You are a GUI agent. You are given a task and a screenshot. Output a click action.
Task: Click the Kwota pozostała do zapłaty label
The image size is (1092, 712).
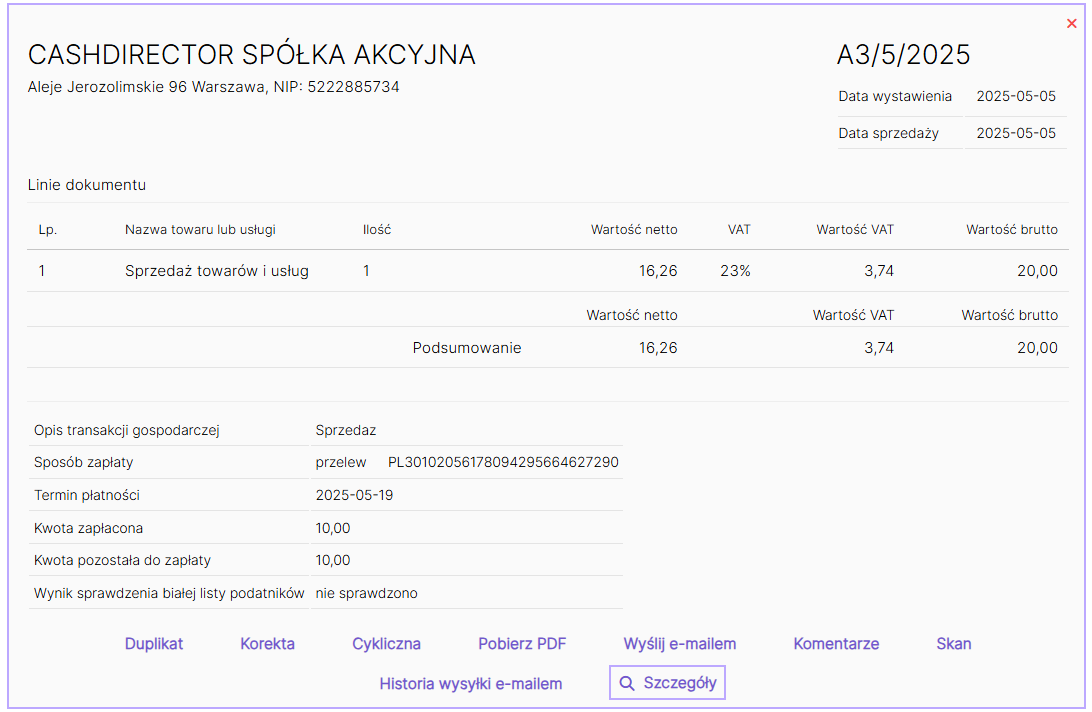pyautogui.click(x=123, y=560)
